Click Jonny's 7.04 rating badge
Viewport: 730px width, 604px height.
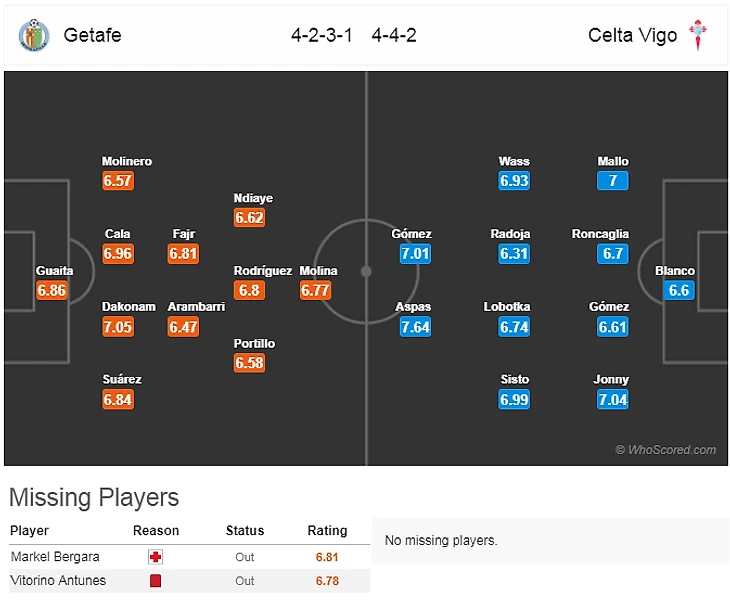tap(612, 400)
